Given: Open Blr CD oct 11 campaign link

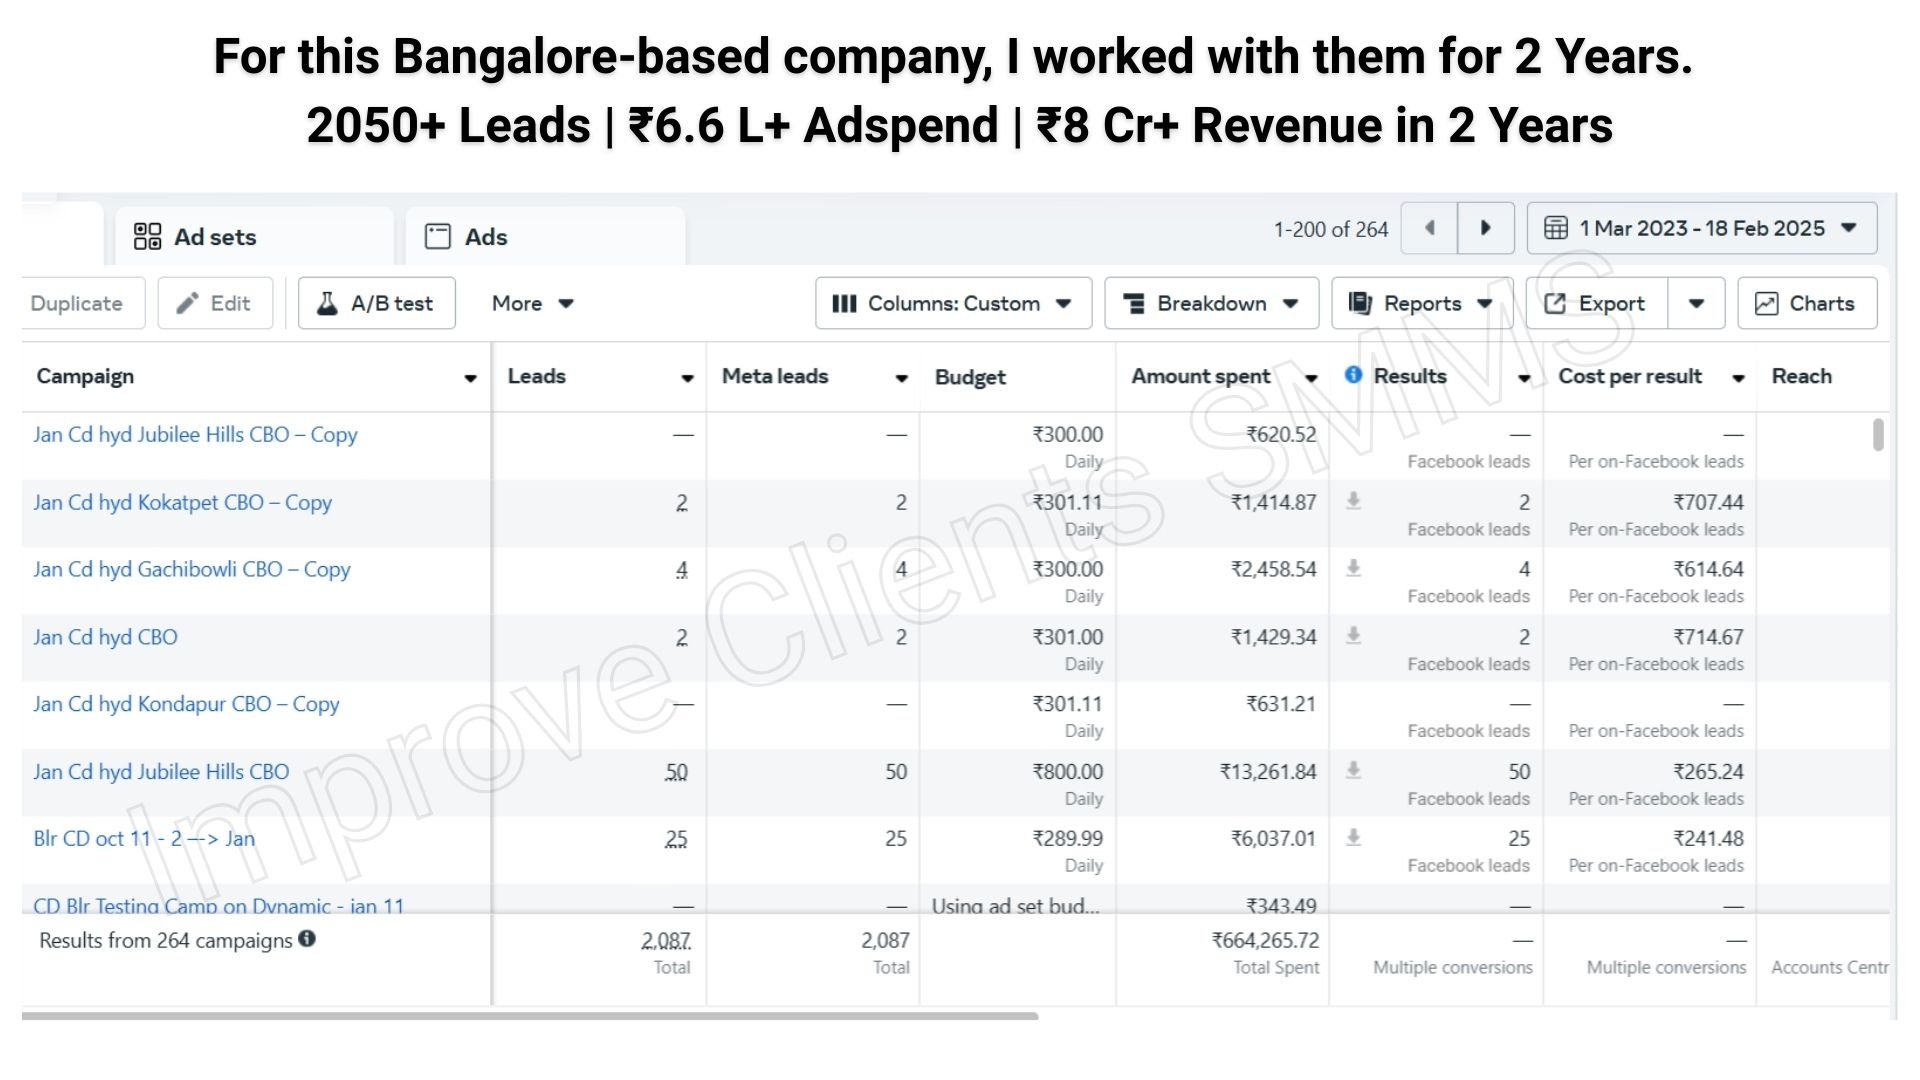Looking at the screenshot, I should (144, 838).
